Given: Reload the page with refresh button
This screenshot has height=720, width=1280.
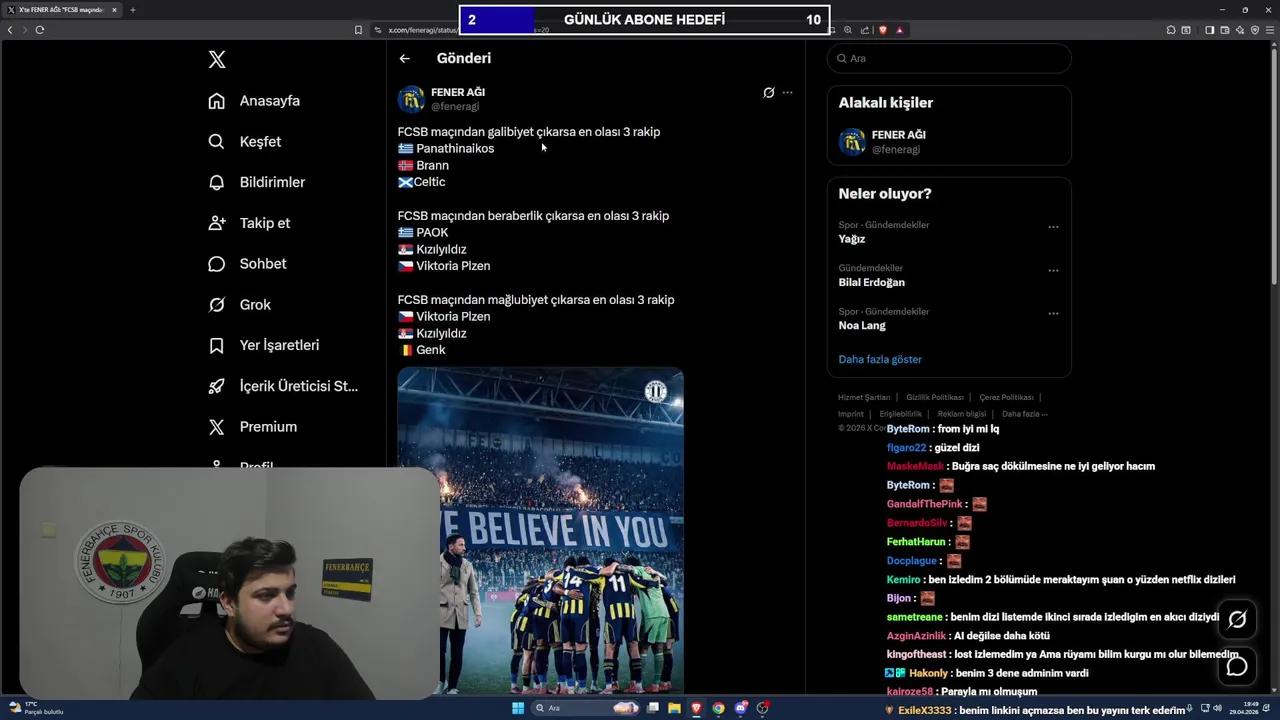Looking at the screenshot, I should 40,30.
